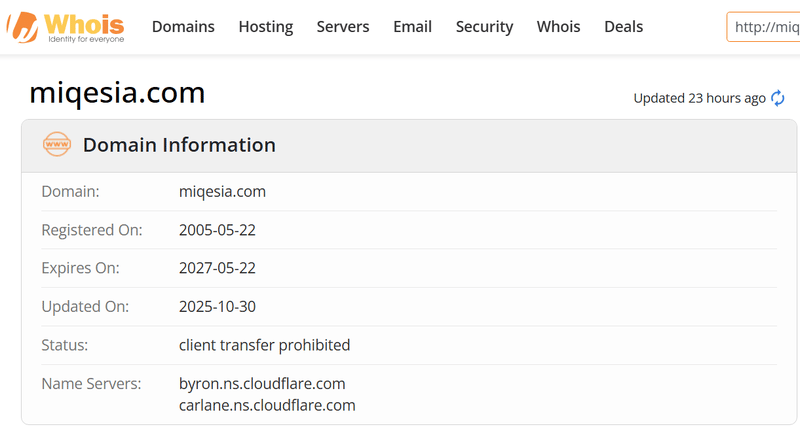The width and height of the screenshot is (800, 427).
Task: Click the registered date '2005-05-22'
Action: click(217, 230)
